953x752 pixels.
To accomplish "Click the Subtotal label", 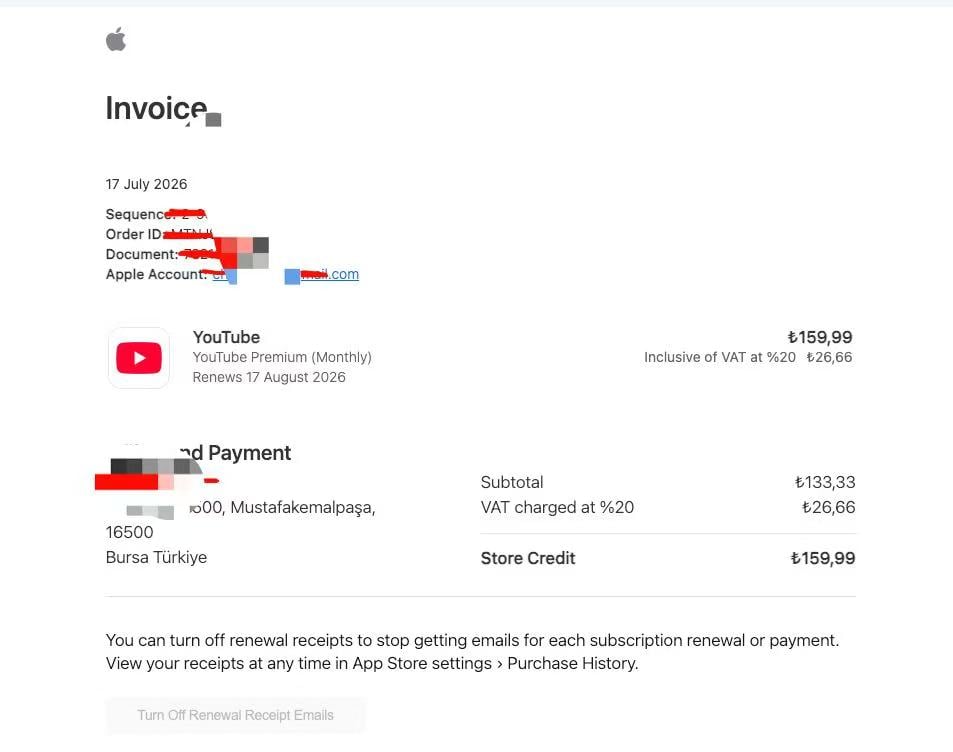I will point(512,482).
